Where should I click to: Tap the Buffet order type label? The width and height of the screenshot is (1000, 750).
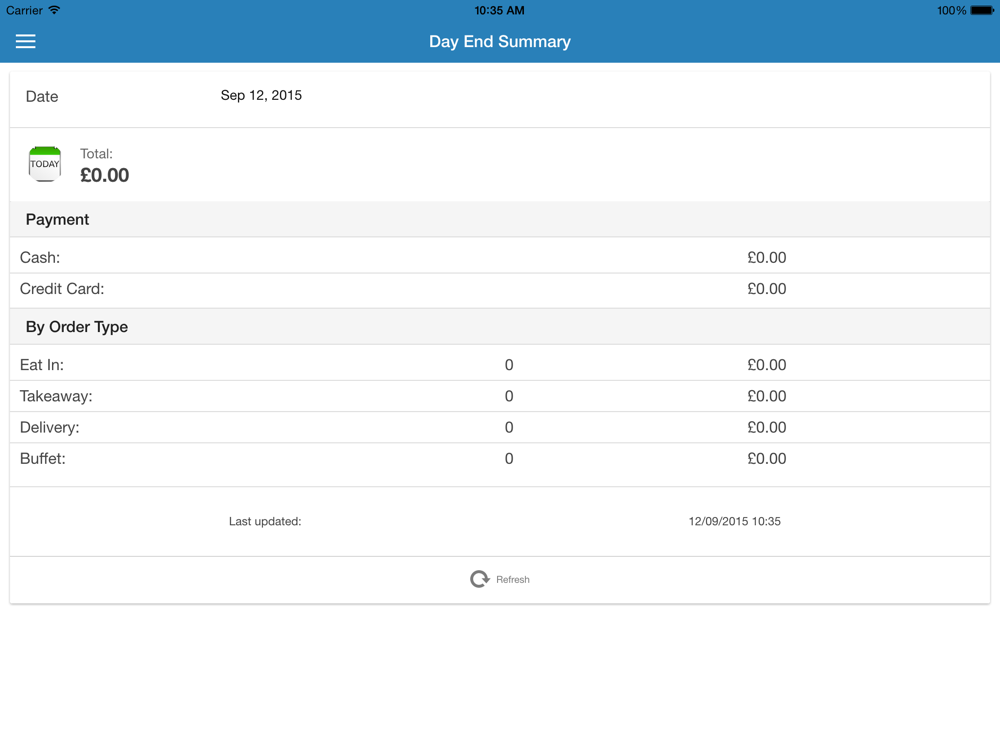tap(43, 459)
